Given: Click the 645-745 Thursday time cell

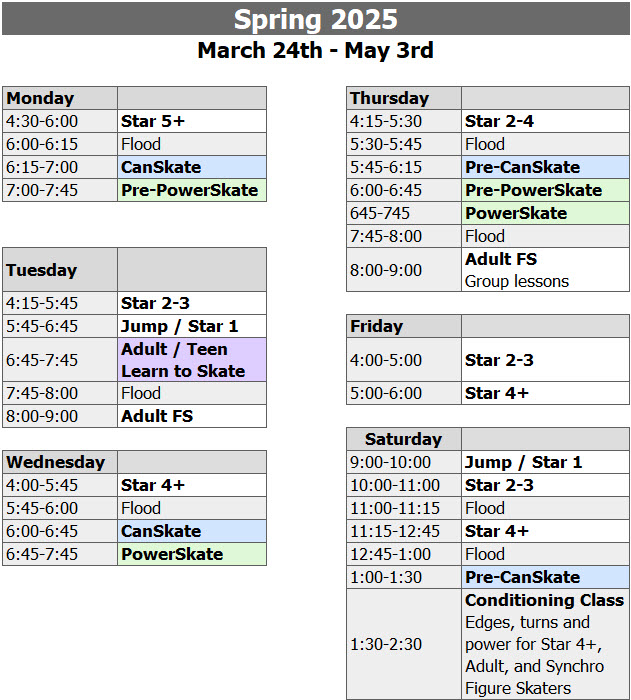Looking at the screenshot, I should (404, 213).
